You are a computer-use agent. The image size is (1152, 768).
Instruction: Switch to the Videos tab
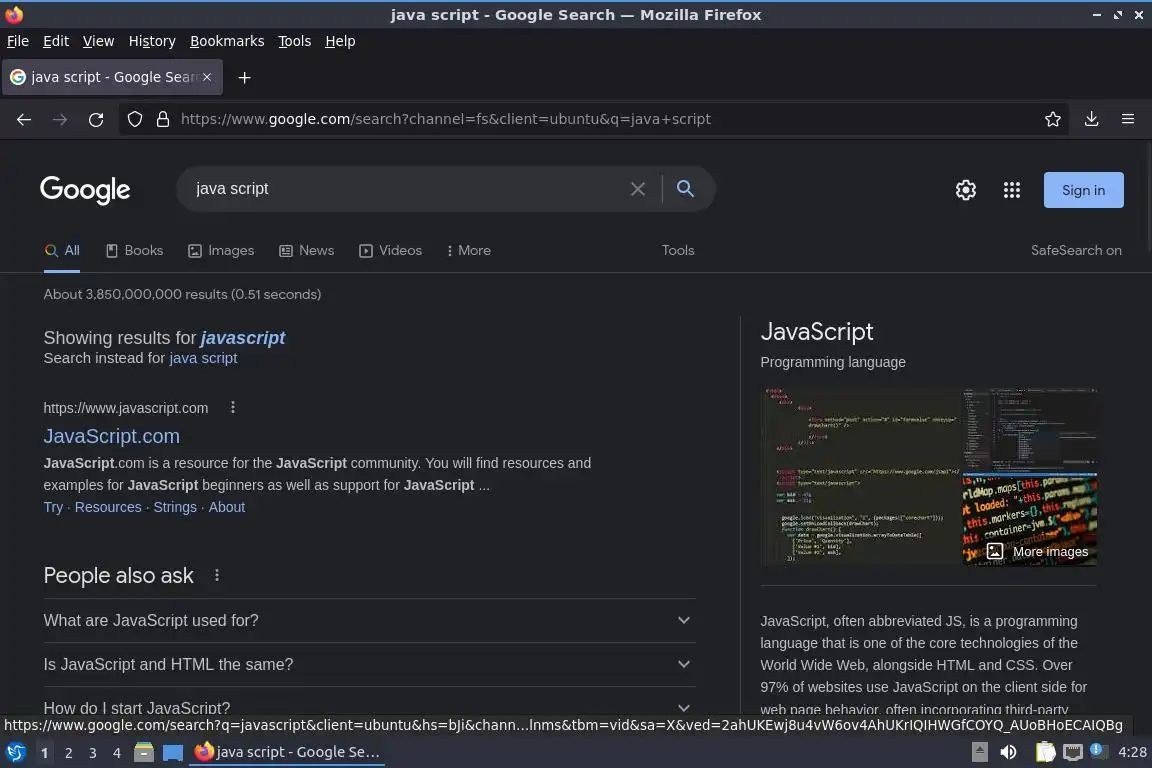pyautogui.click(x=390, y=251)
